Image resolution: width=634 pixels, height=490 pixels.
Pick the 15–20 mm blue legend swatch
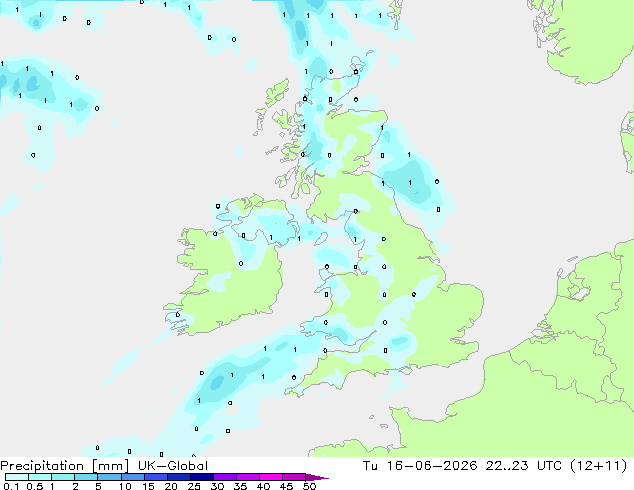[155, 477]
